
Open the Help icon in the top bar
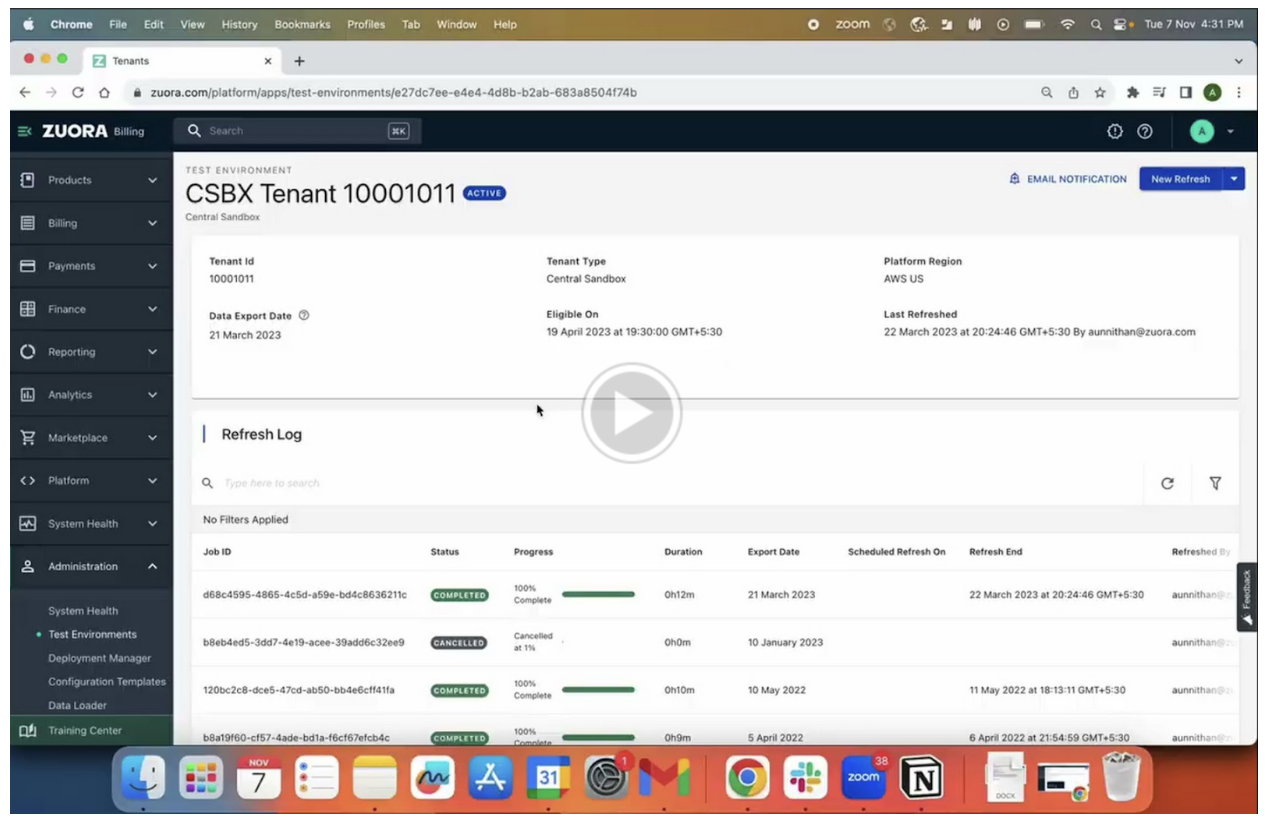pos(1144,131)
